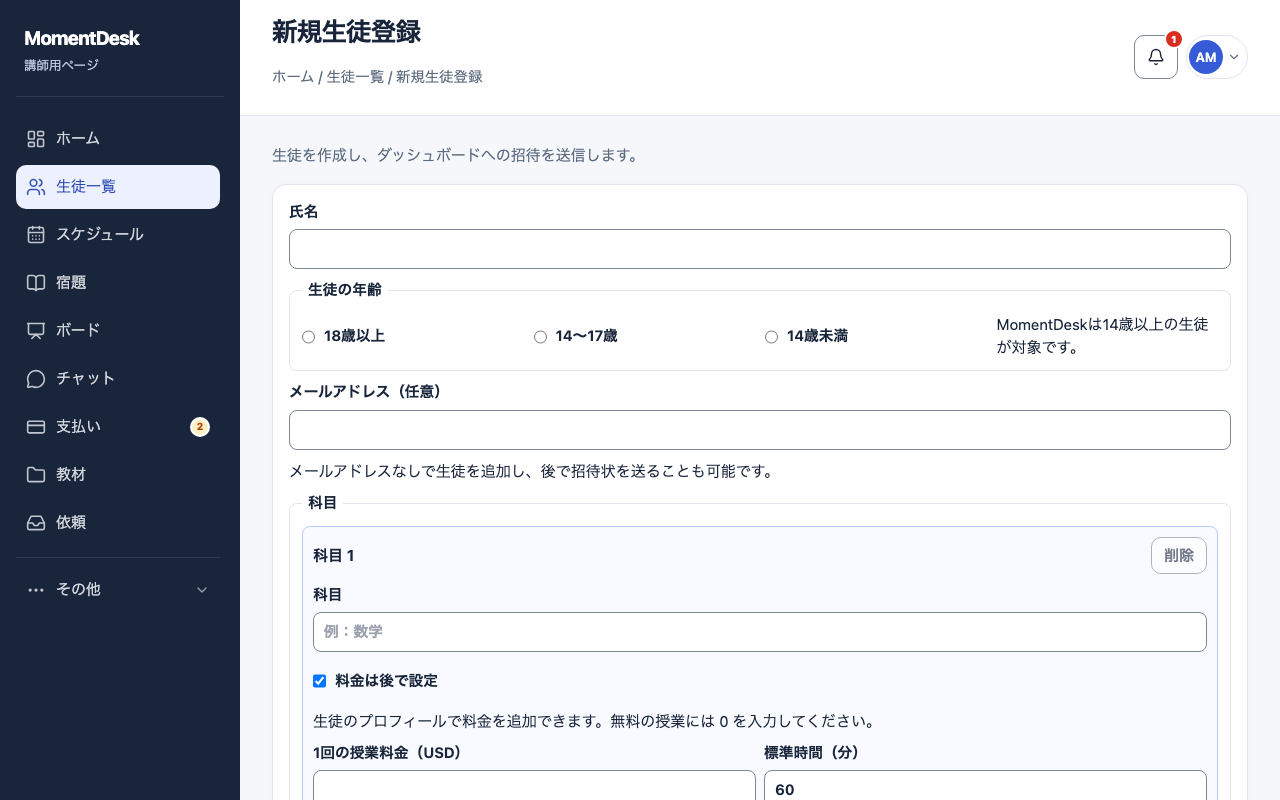1280x800 pixels.
Task: Click the 標準時間（分） field showing 60
Action: [x=985, y=786]
